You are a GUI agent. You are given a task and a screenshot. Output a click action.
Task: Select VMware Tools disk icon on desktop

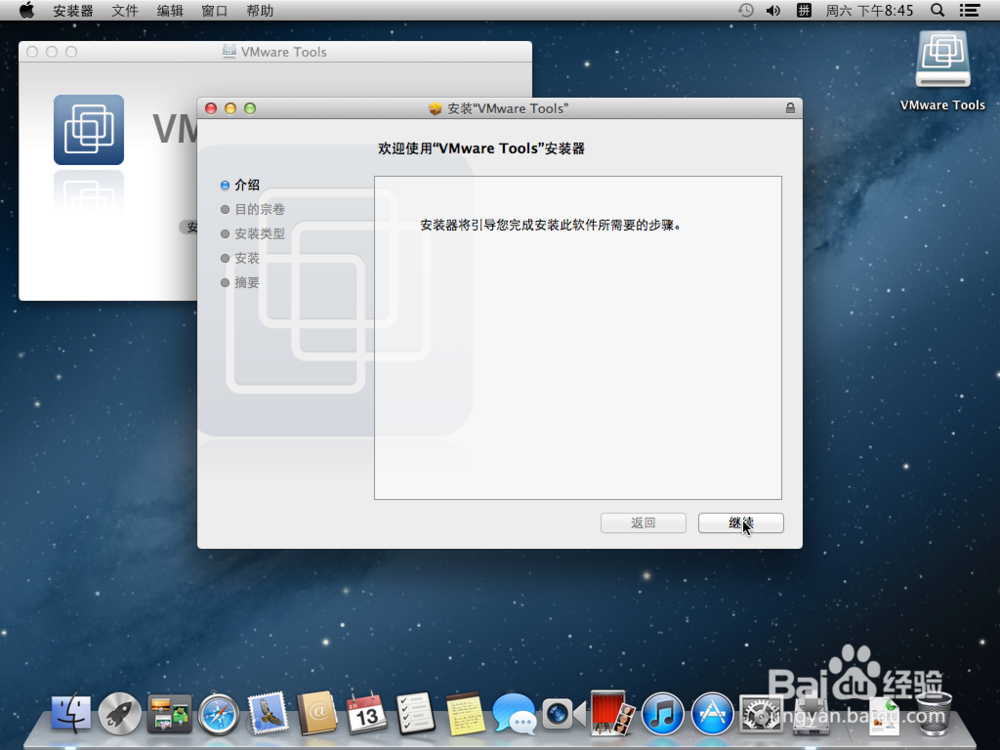pos(943,59)
